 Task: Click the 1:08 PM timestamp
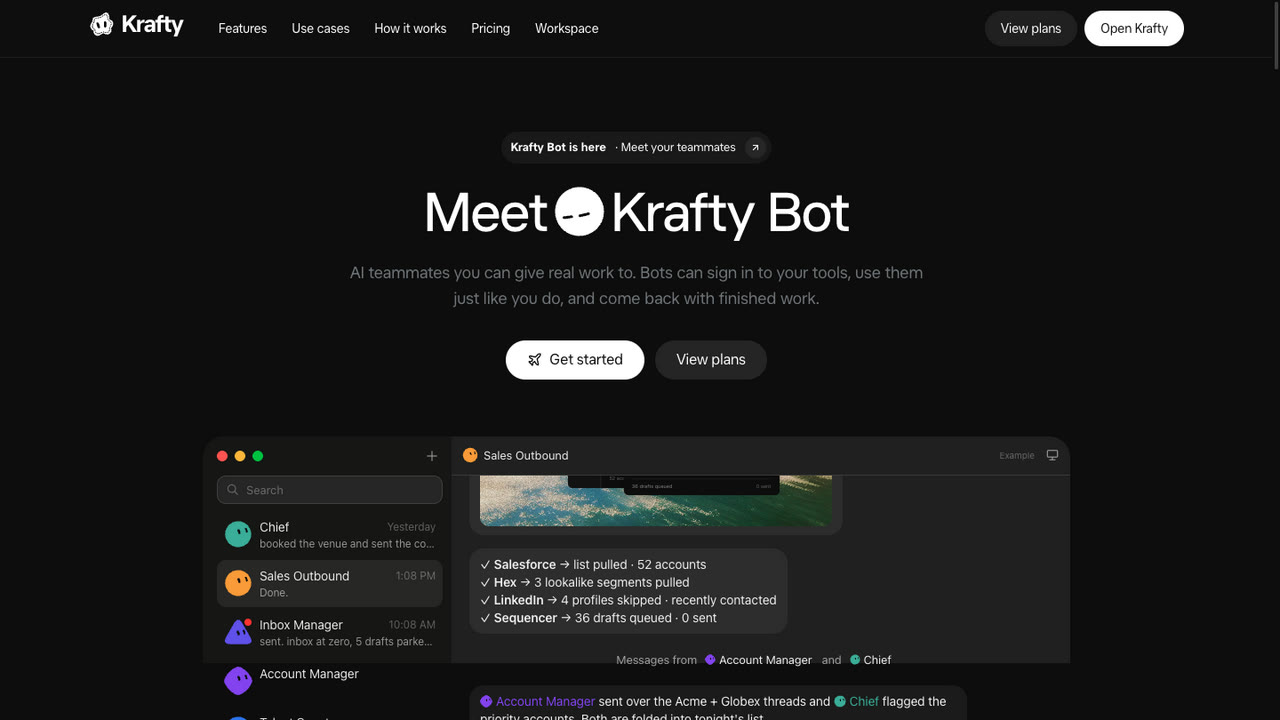point(415,576)
